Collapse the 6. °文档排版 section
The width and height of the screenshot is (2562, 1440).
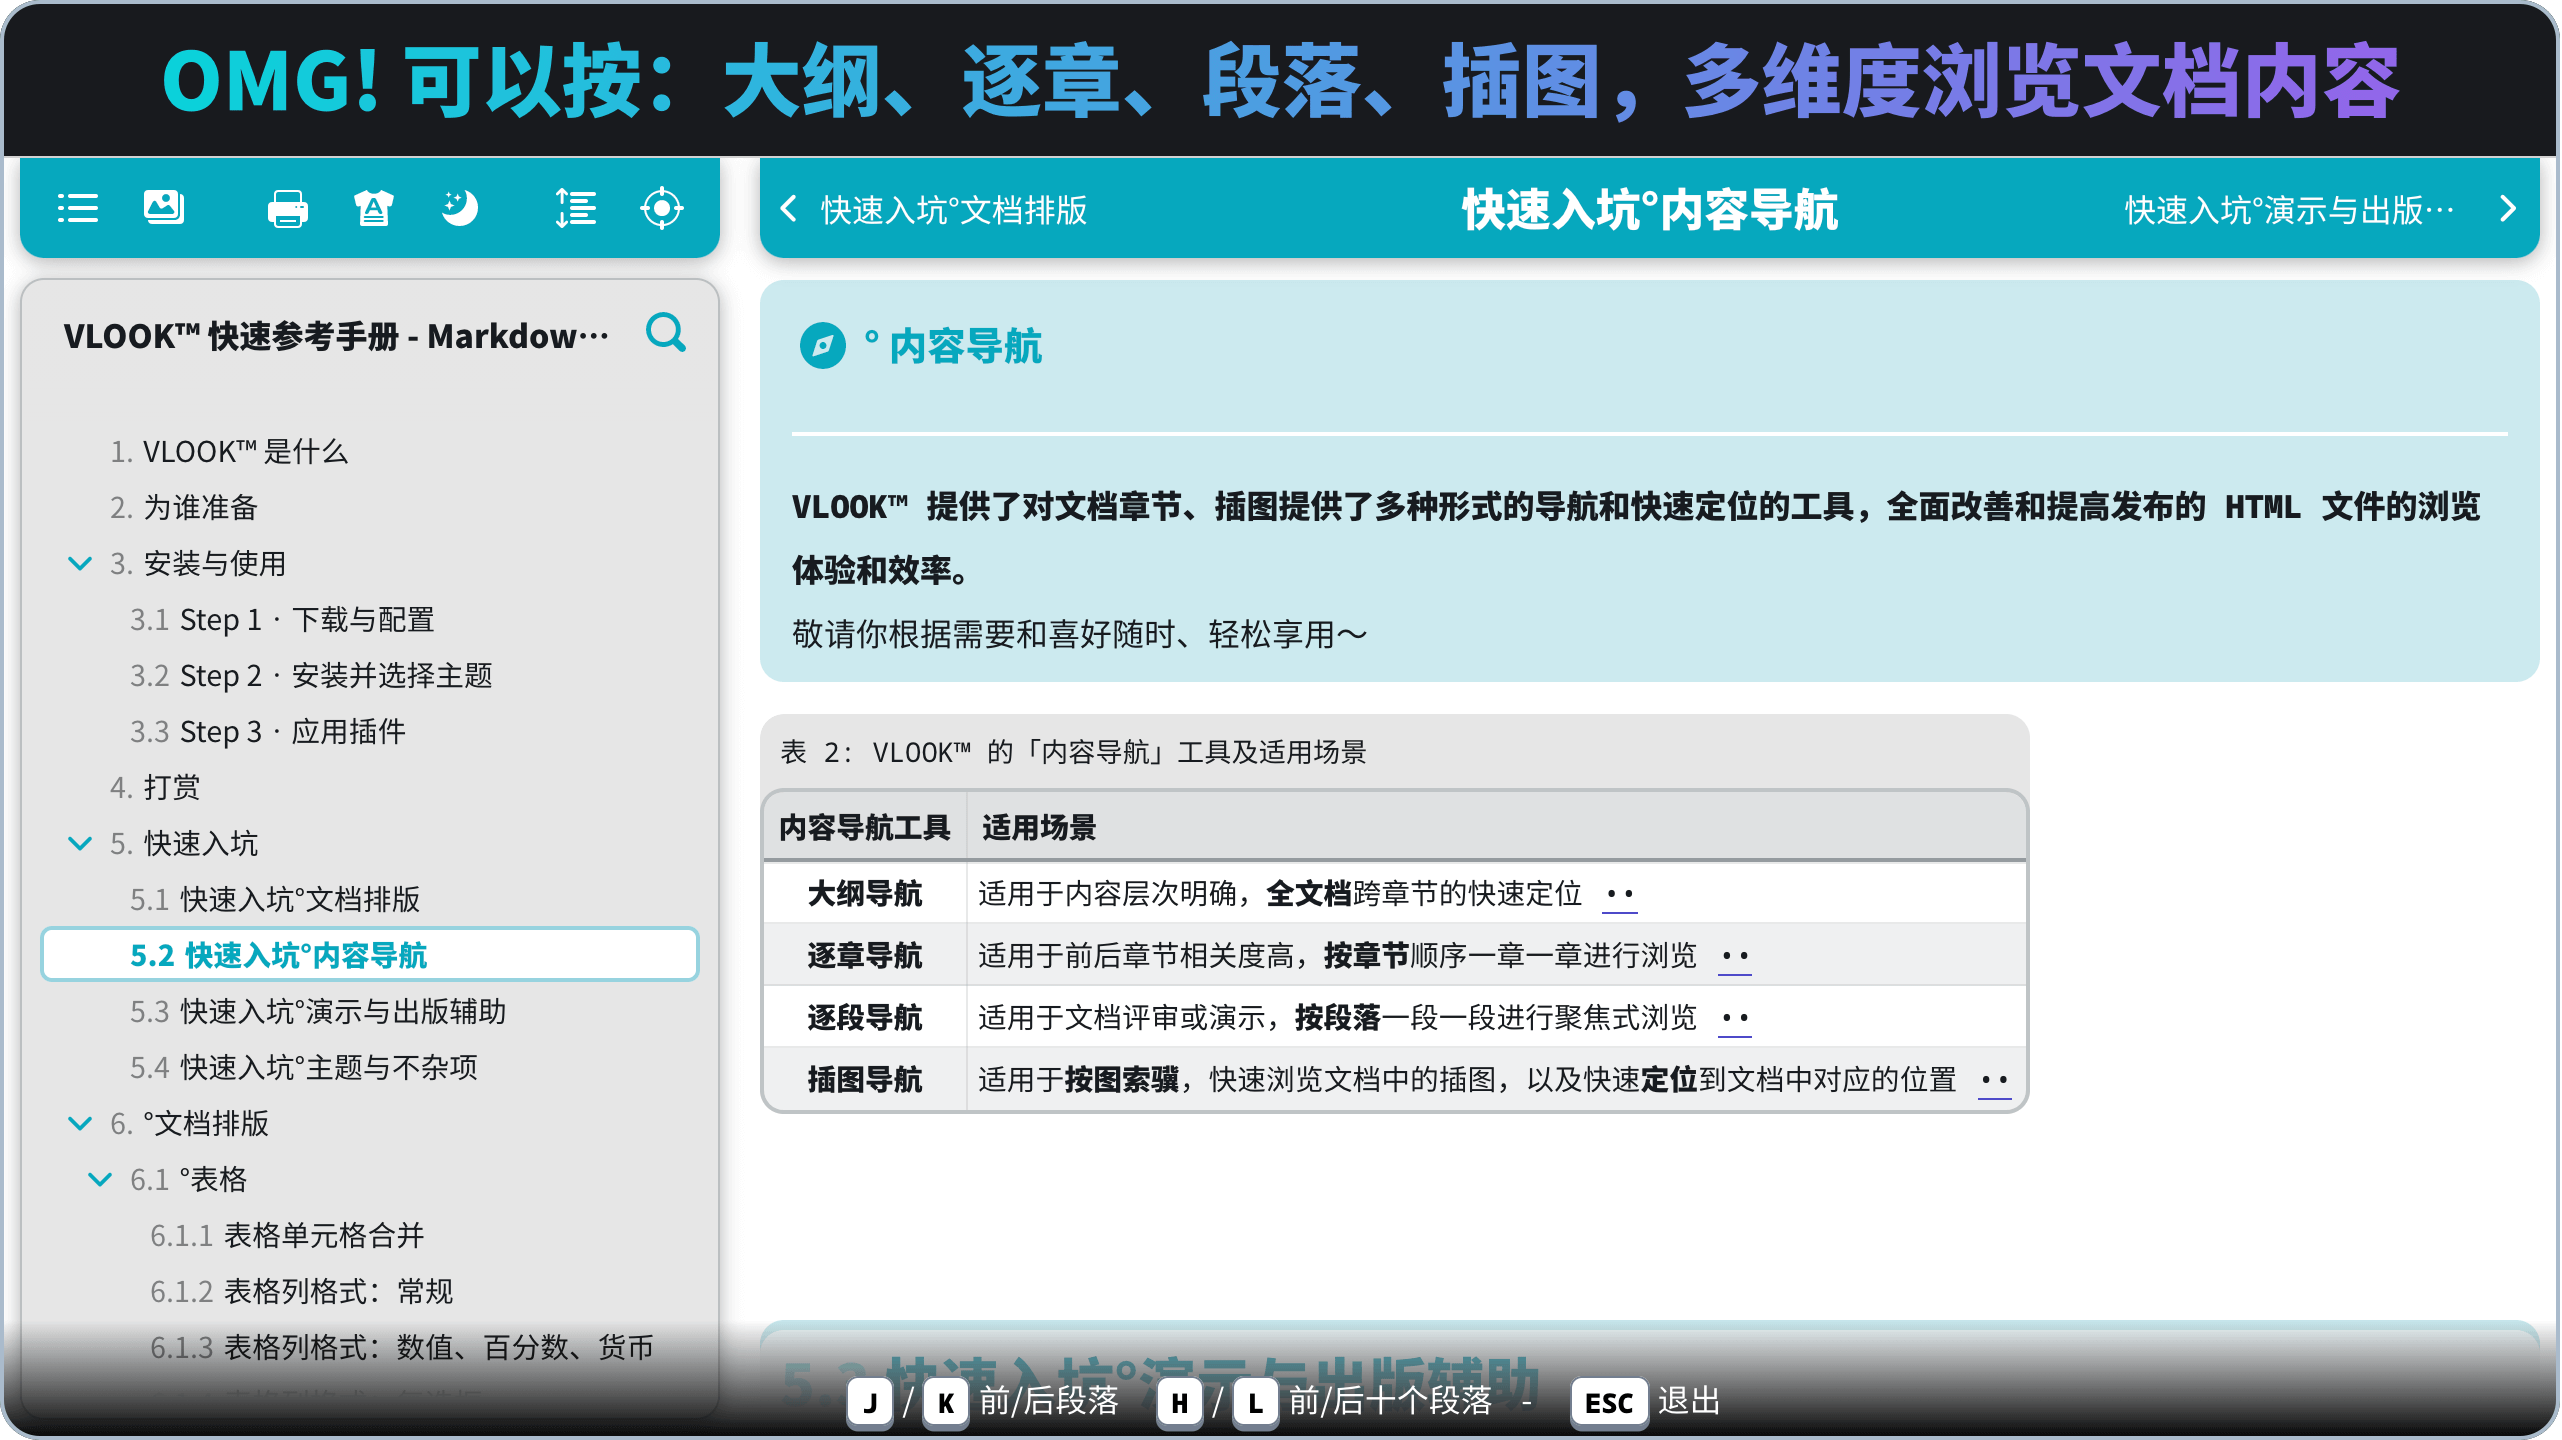[80, 1123]
